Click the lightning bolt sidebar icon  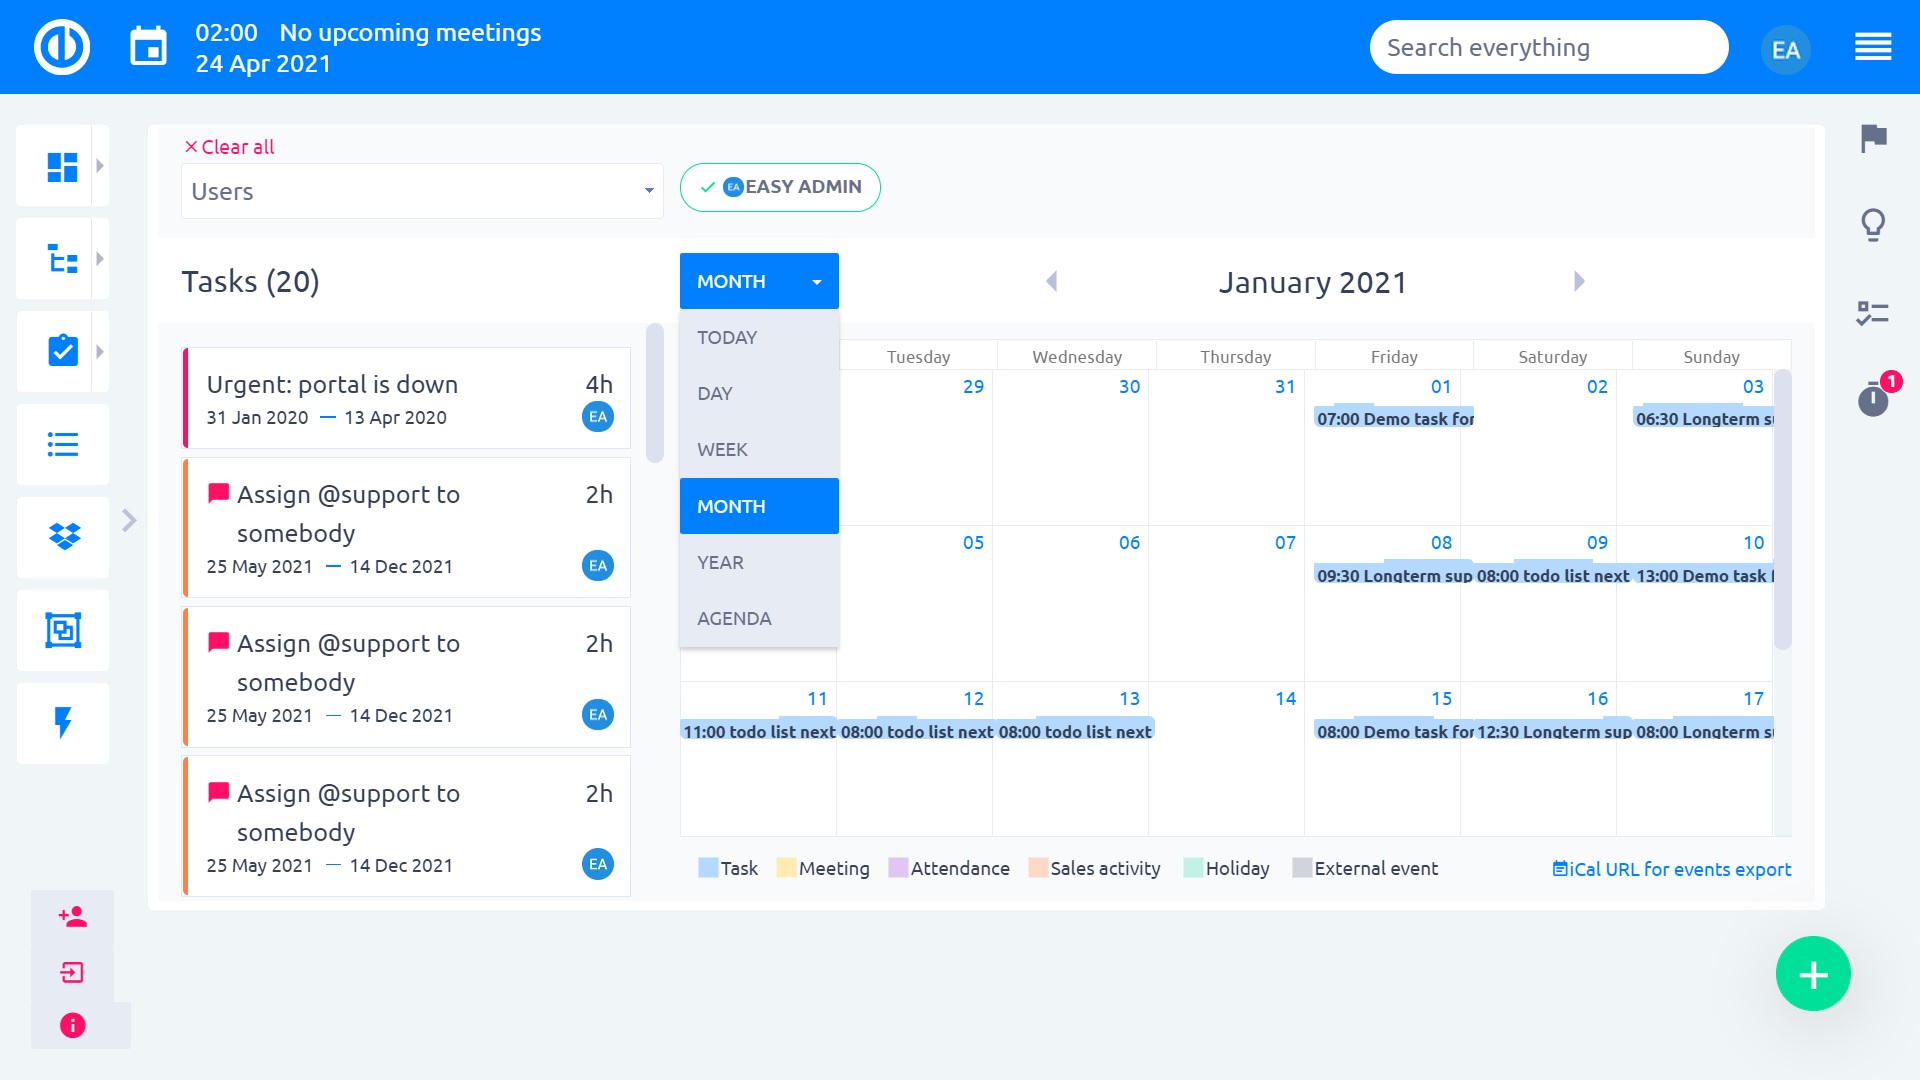click(63, 723)
